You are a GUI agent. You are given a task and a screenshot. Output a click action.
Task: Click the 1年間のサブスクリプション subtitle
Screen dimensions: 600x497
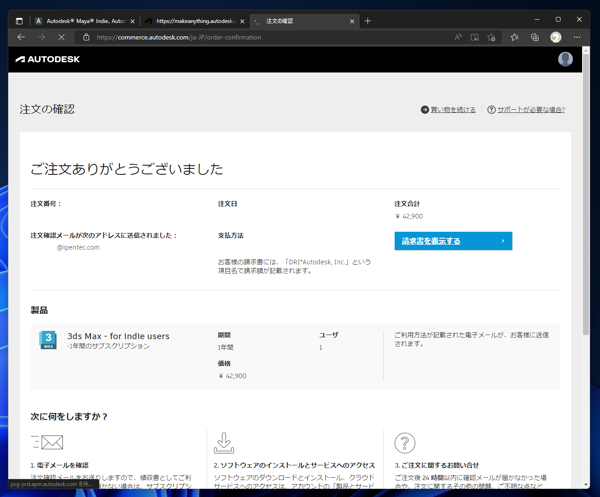tap(109, 346)
